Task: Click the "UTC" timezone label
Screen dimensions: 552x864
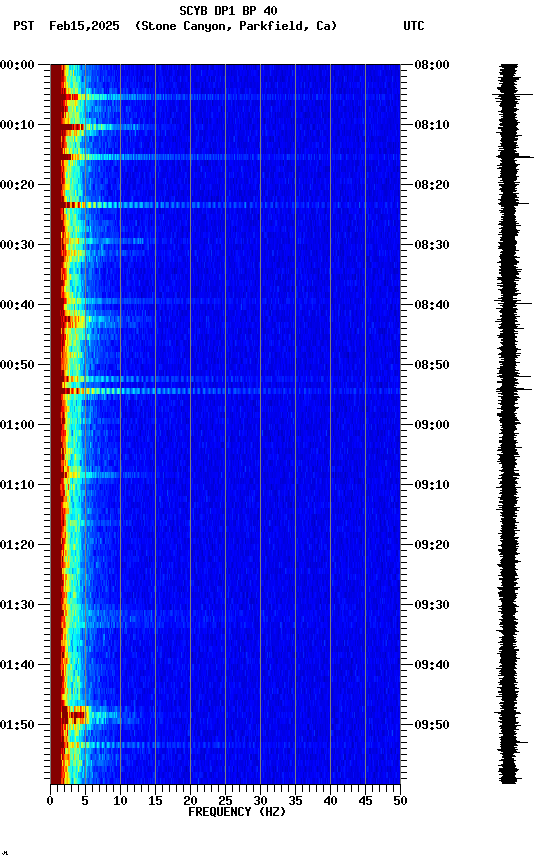Action: coord(414,26)
